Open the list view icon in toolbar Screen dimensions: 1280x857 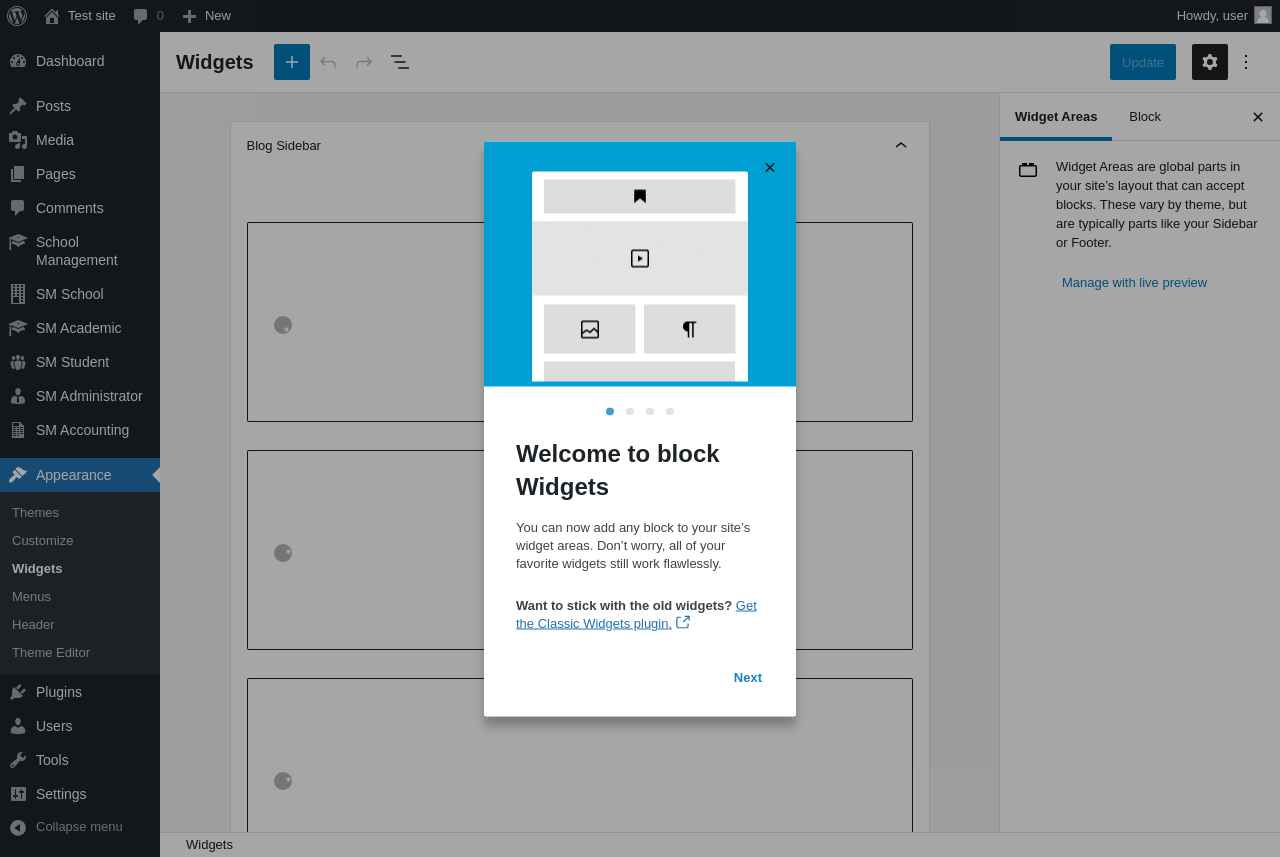coord(400,62)
